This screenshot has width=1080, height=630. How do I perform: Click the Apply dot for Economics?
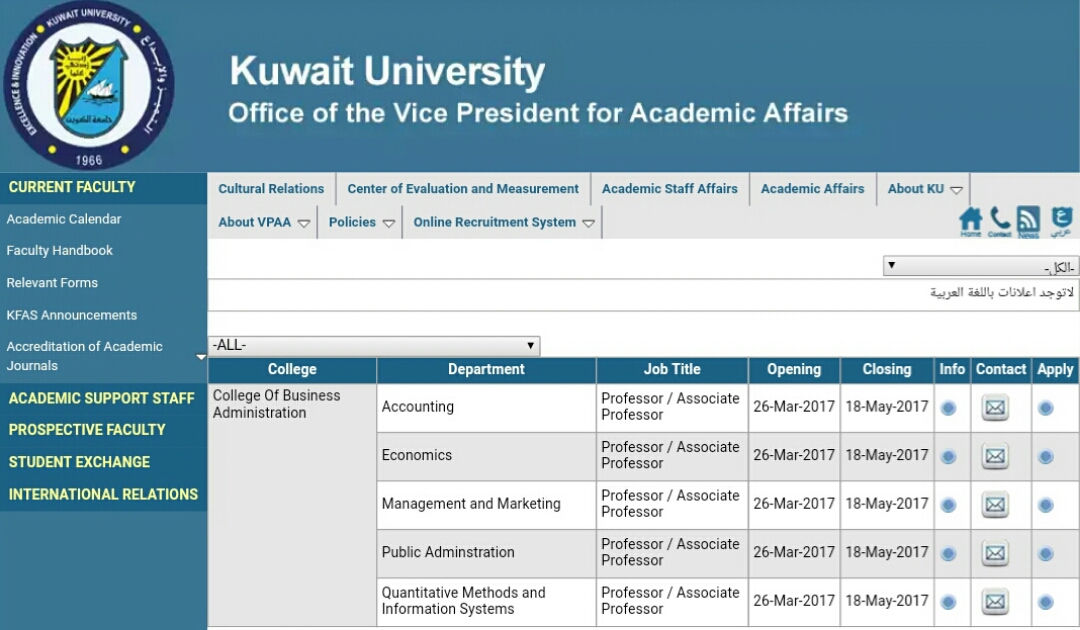pos(1046,456)
